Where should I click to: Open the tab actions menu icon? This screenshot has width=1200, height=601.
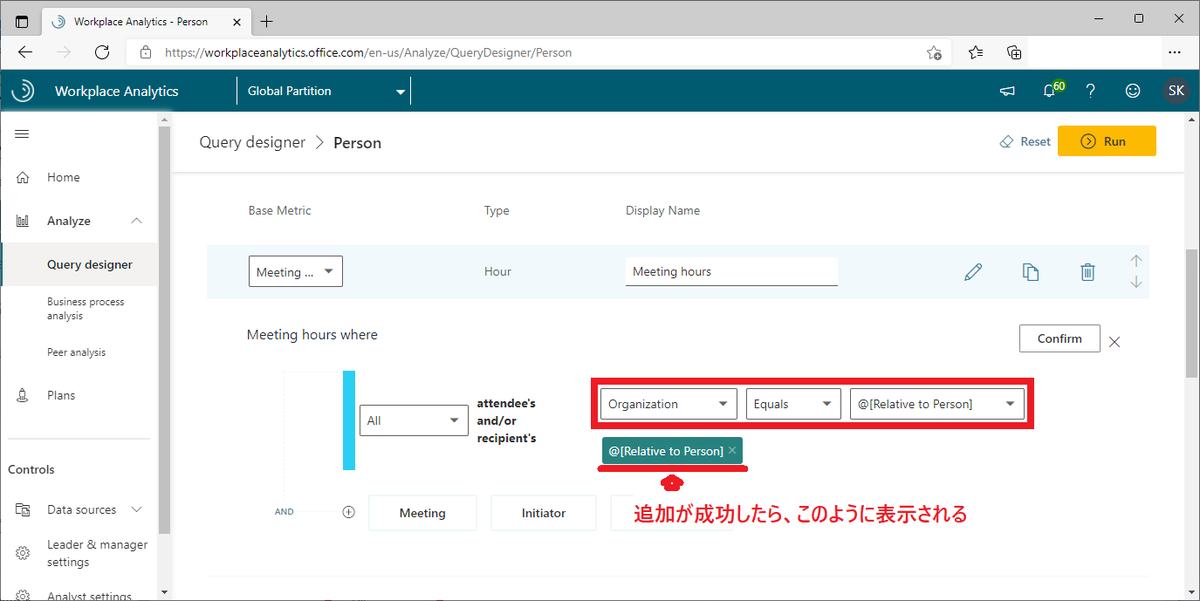pyautogui.click(x=22, y=21)
